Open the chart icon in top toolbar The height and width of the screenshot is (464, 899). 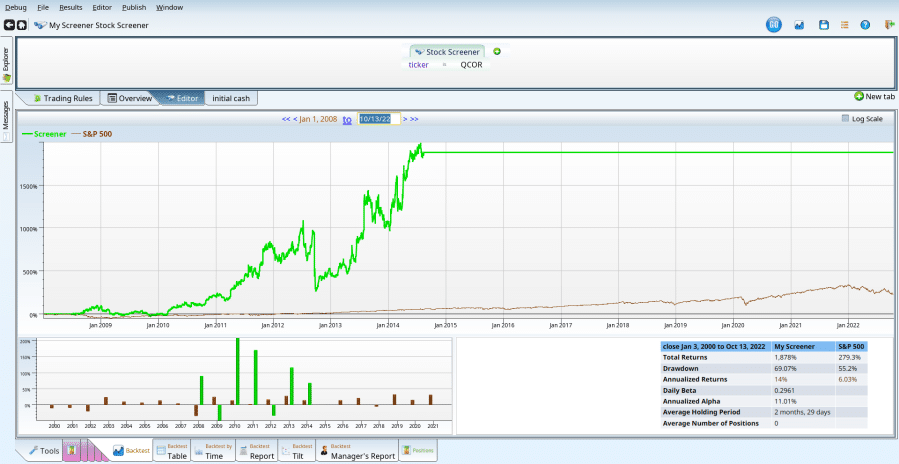(799, 25)
